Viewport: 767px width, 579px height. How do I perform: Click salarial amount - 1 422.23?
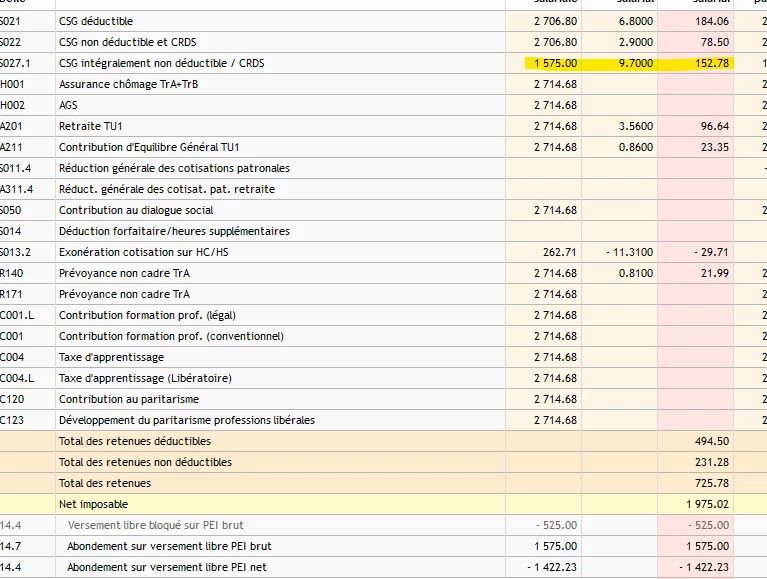(704, 568)
